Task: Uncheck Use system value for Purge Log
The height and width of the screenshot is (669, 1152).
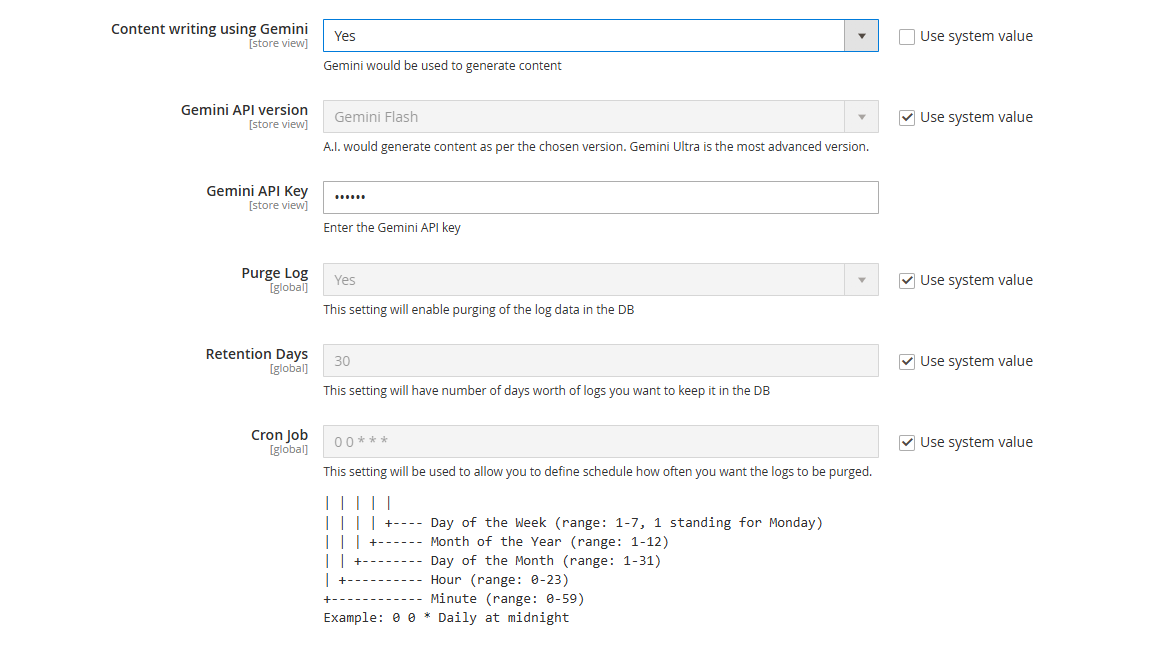Action: 907,281
